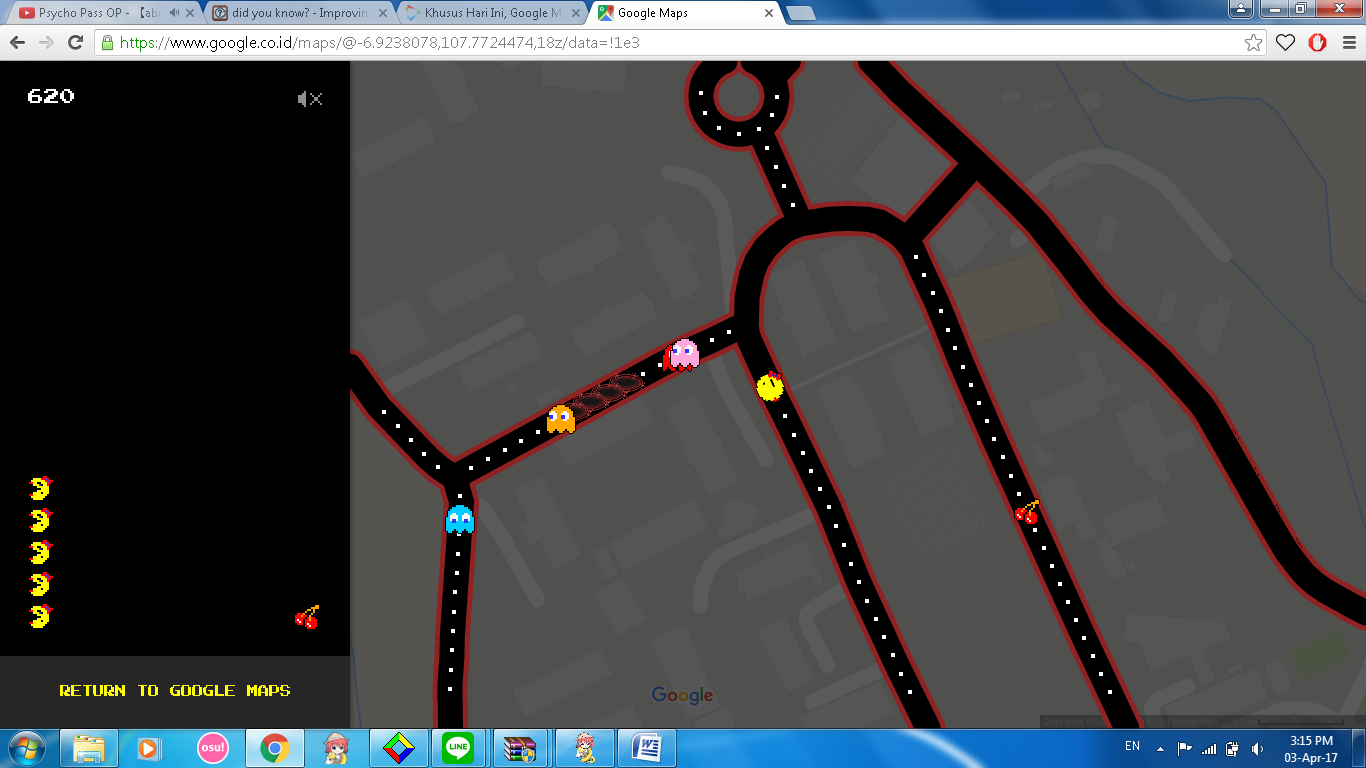Open the Chrome hamburger menu

[x=1347, y=43]
